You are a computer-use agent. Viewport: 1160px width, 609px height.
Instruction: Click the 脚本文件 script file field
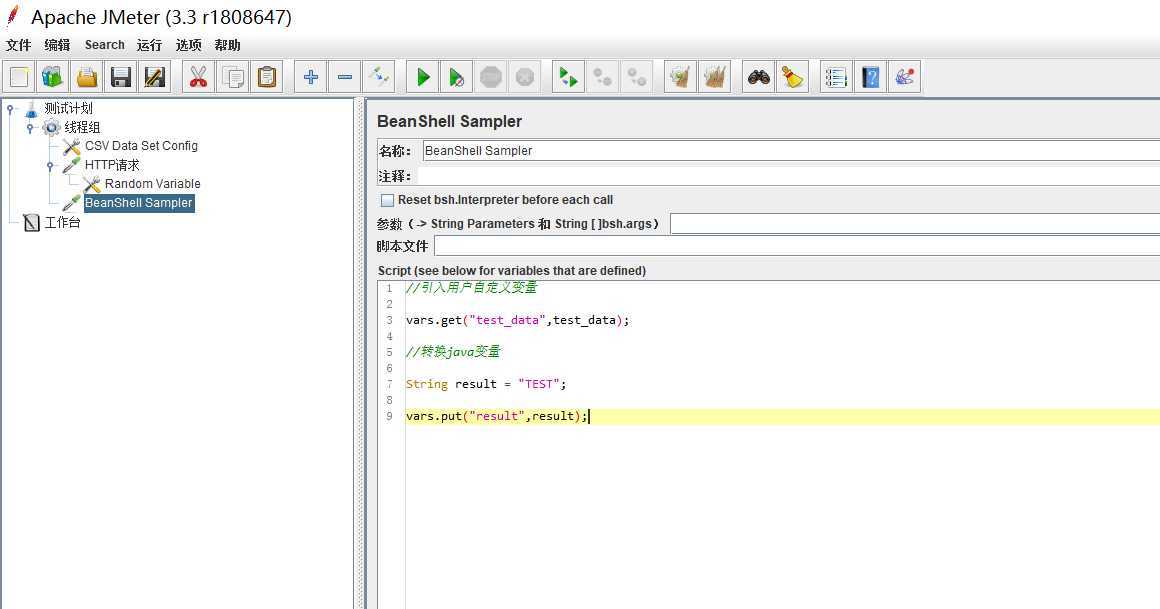(x=797, y=246)
